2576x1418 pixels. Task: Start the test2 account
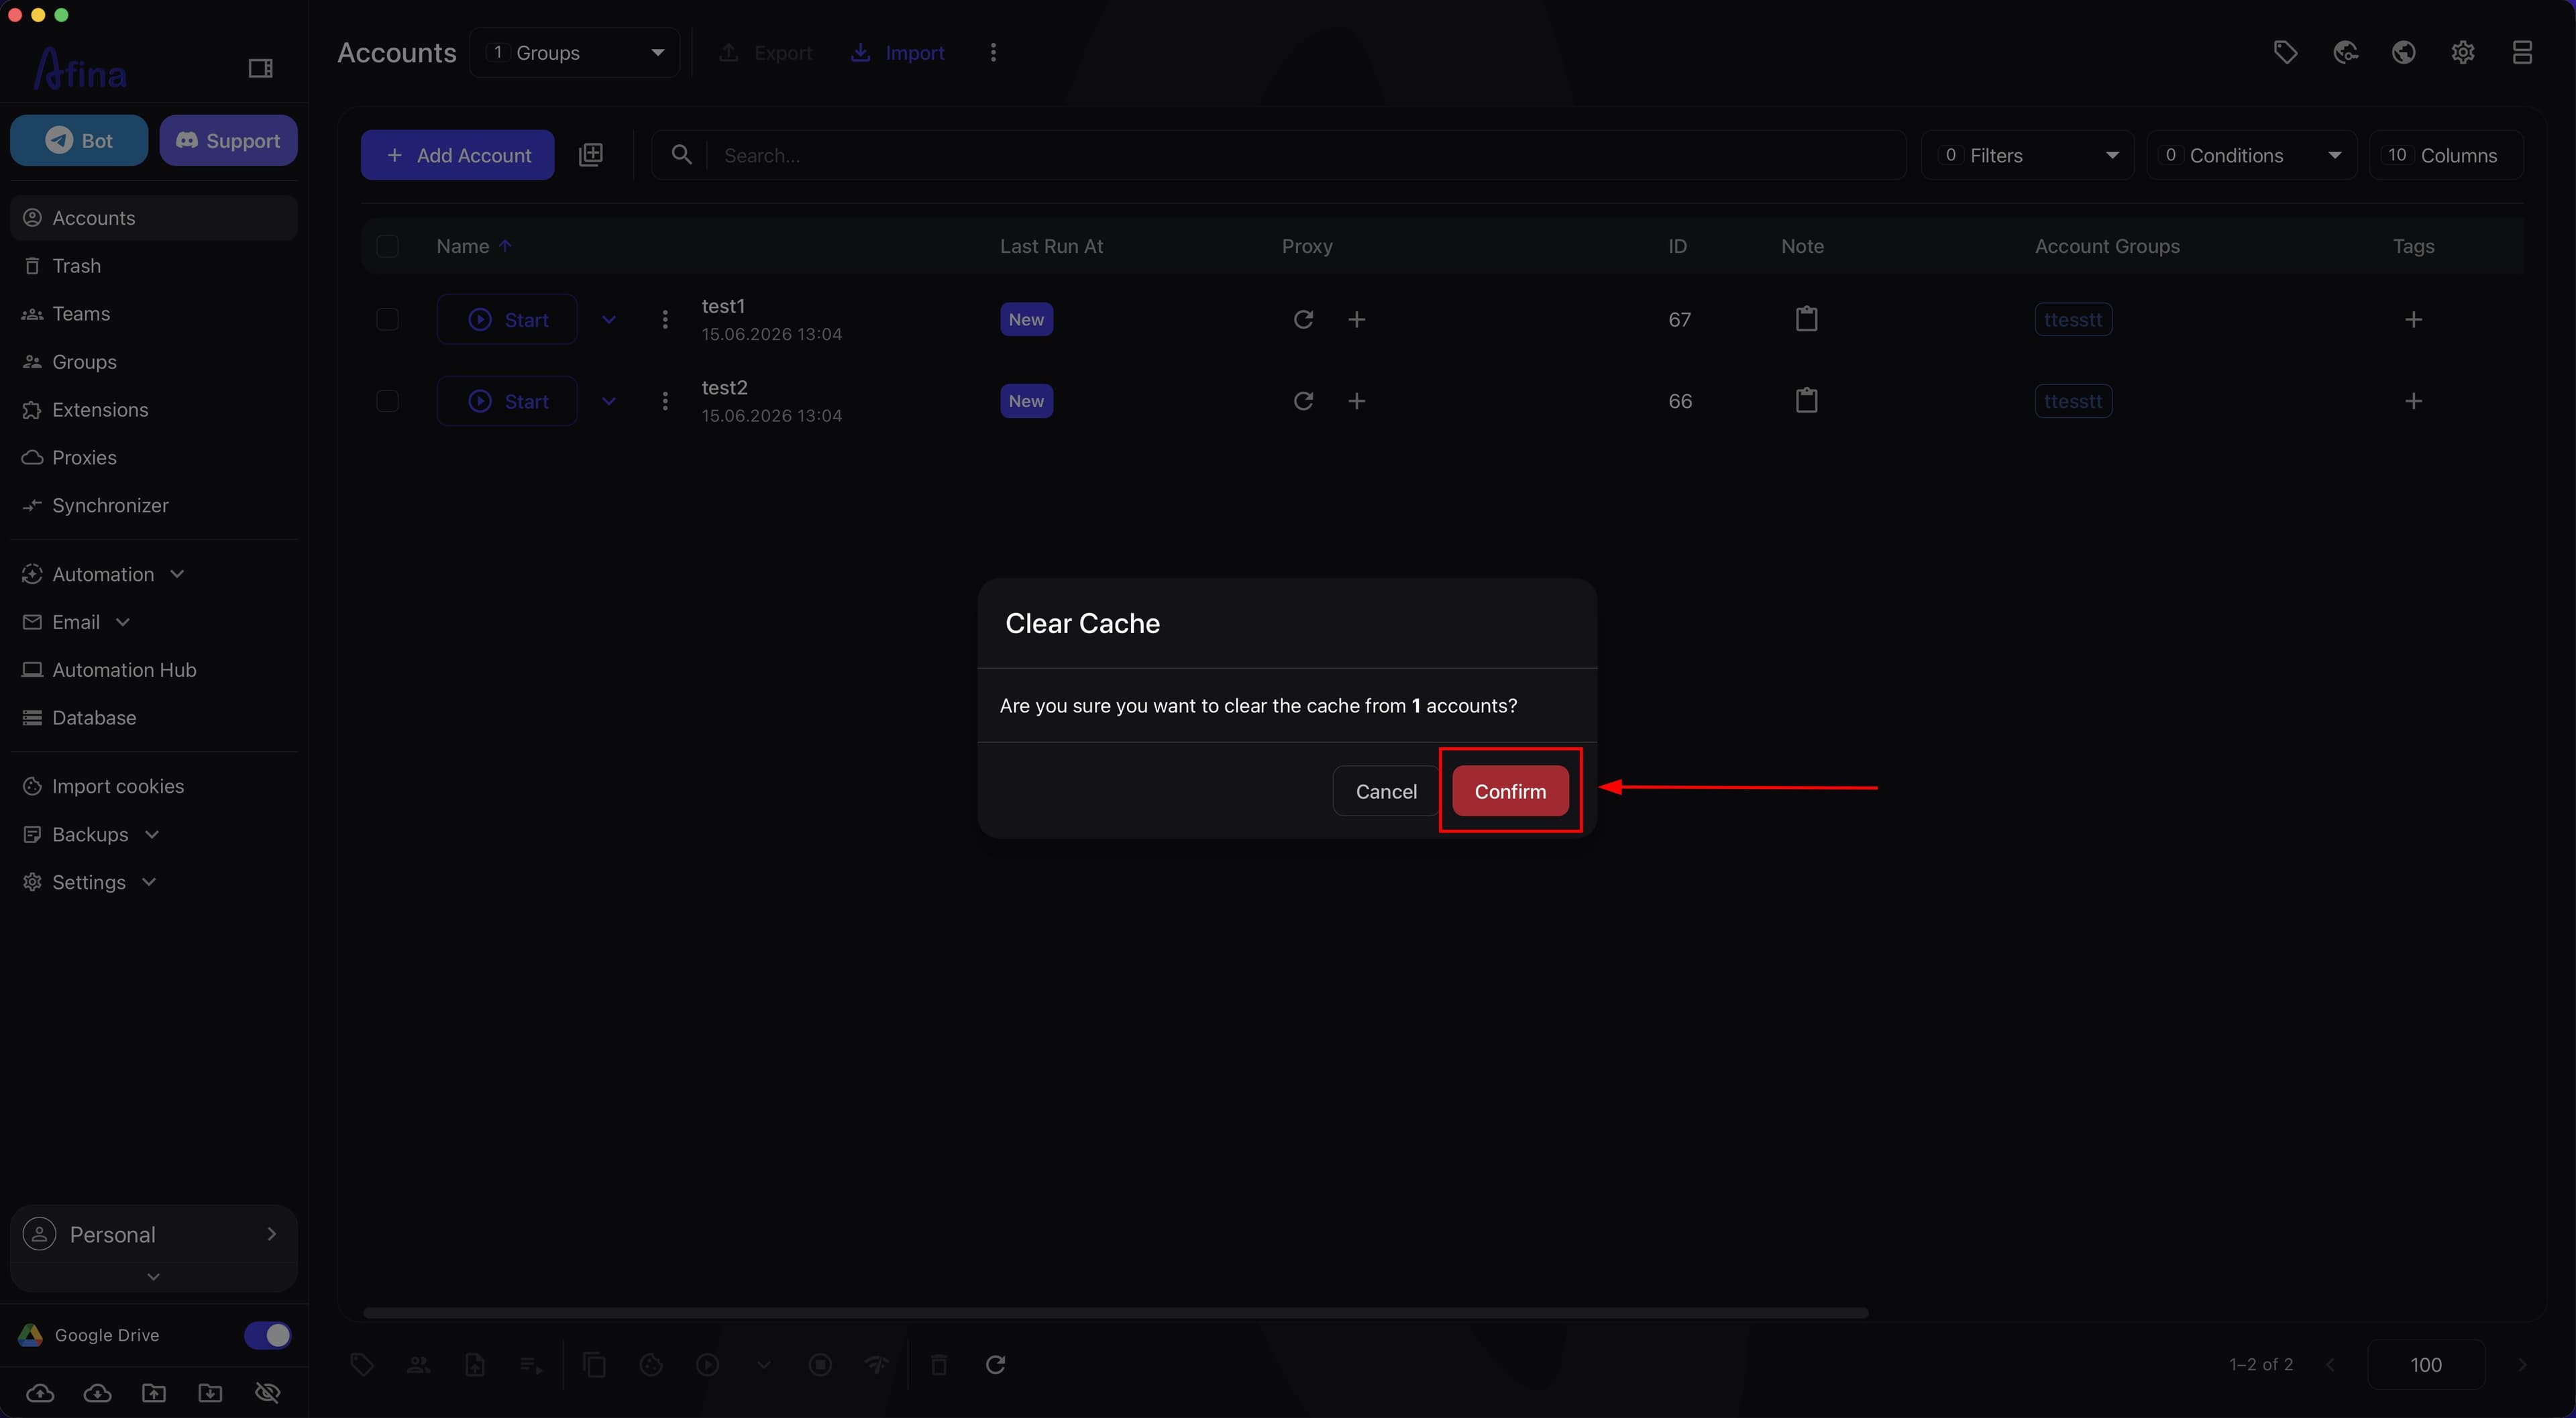click(507, 401)
